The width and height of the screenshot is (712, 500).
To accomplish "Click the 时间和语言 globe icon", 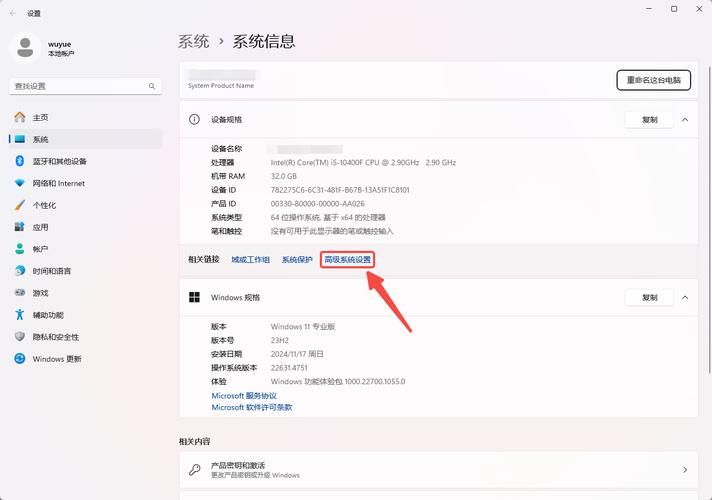I will tap(20, 271).
